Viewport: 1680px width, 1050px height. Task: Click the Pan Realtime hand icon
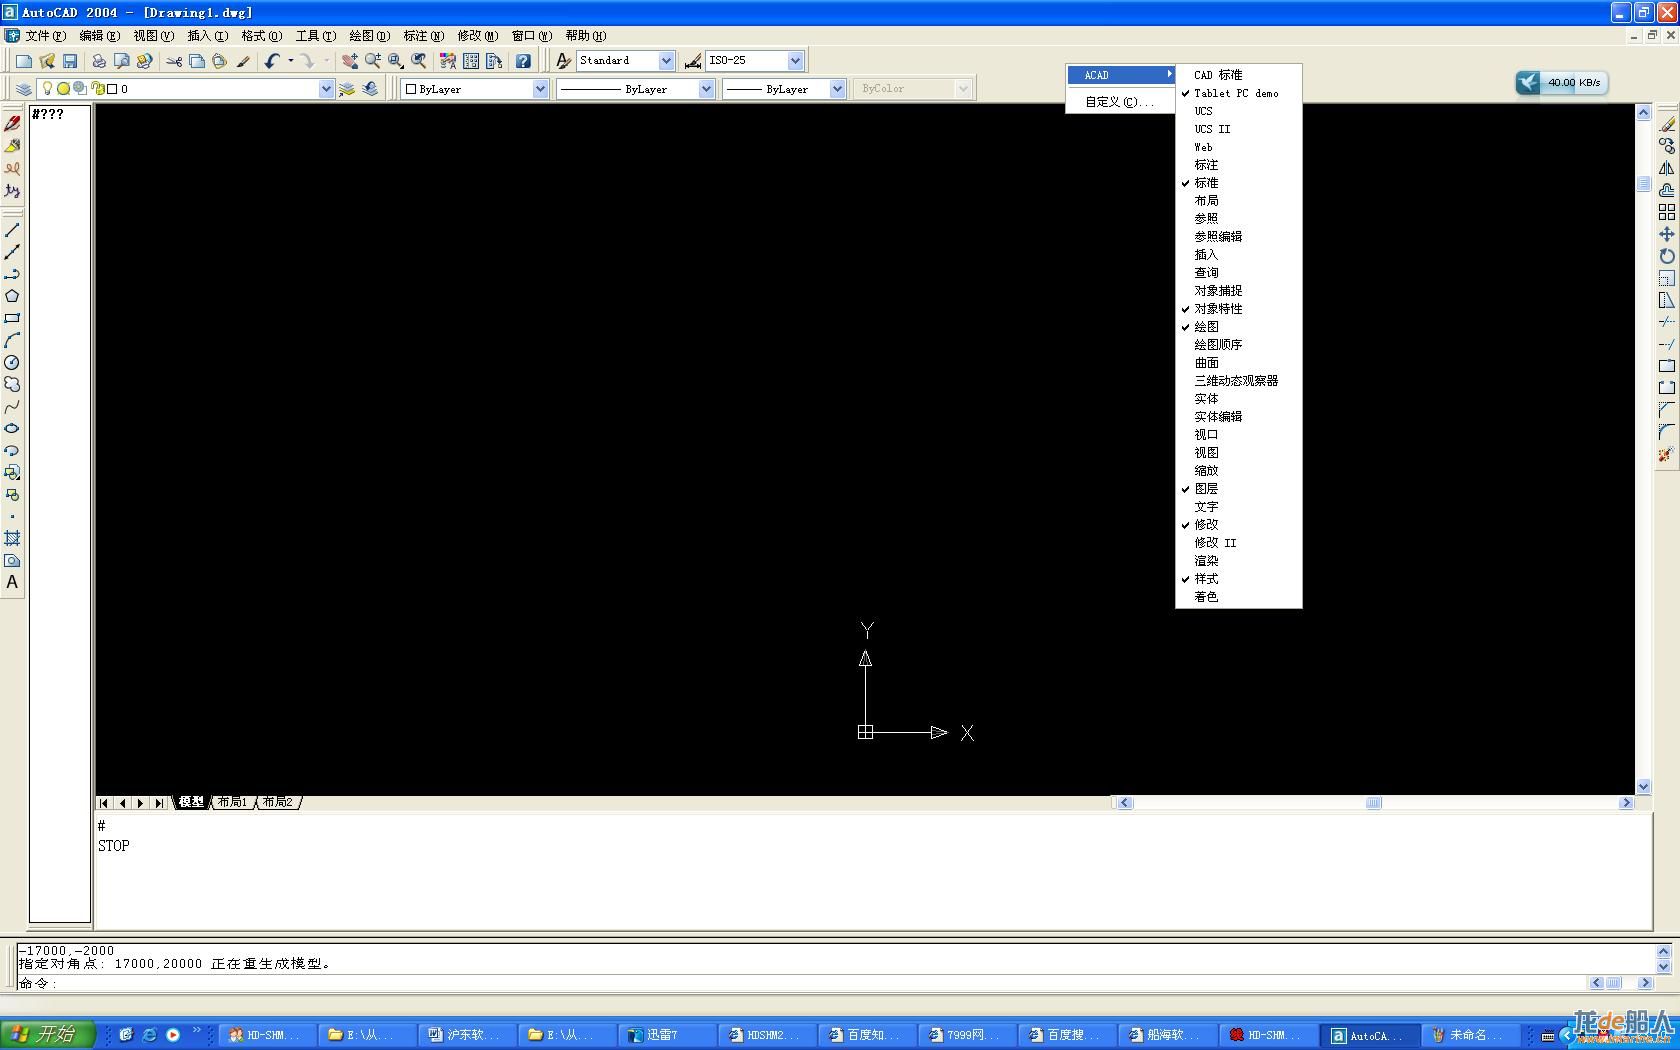[349, 61]
